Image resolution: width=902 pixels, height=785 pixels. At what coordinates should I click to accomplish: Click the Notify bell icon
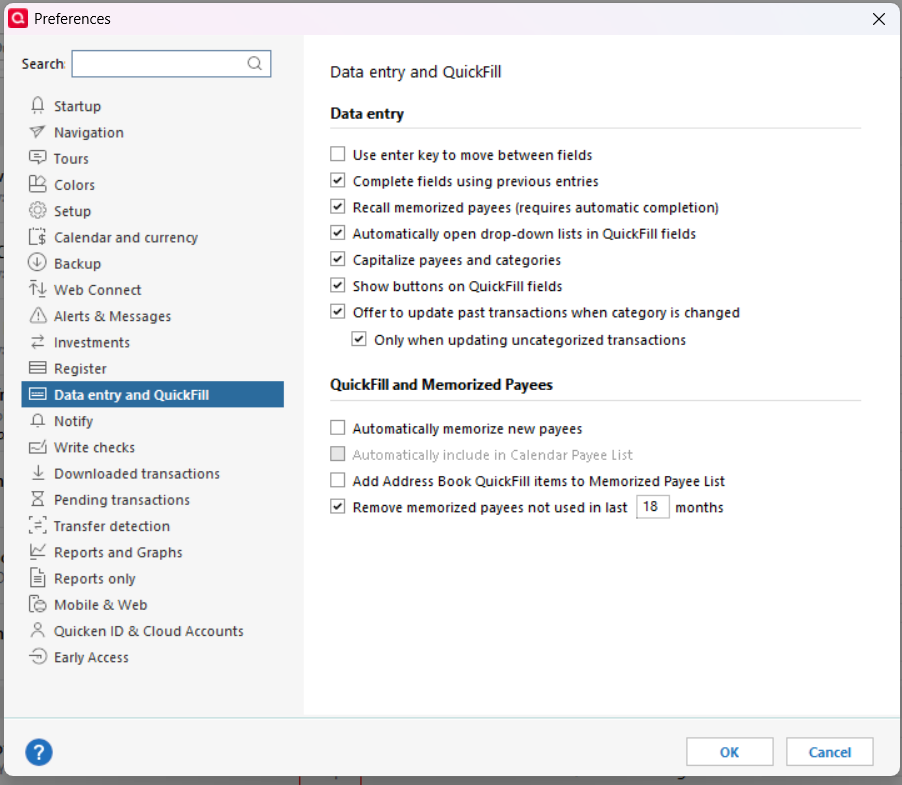pyautogui.click(x=37, y=420)
